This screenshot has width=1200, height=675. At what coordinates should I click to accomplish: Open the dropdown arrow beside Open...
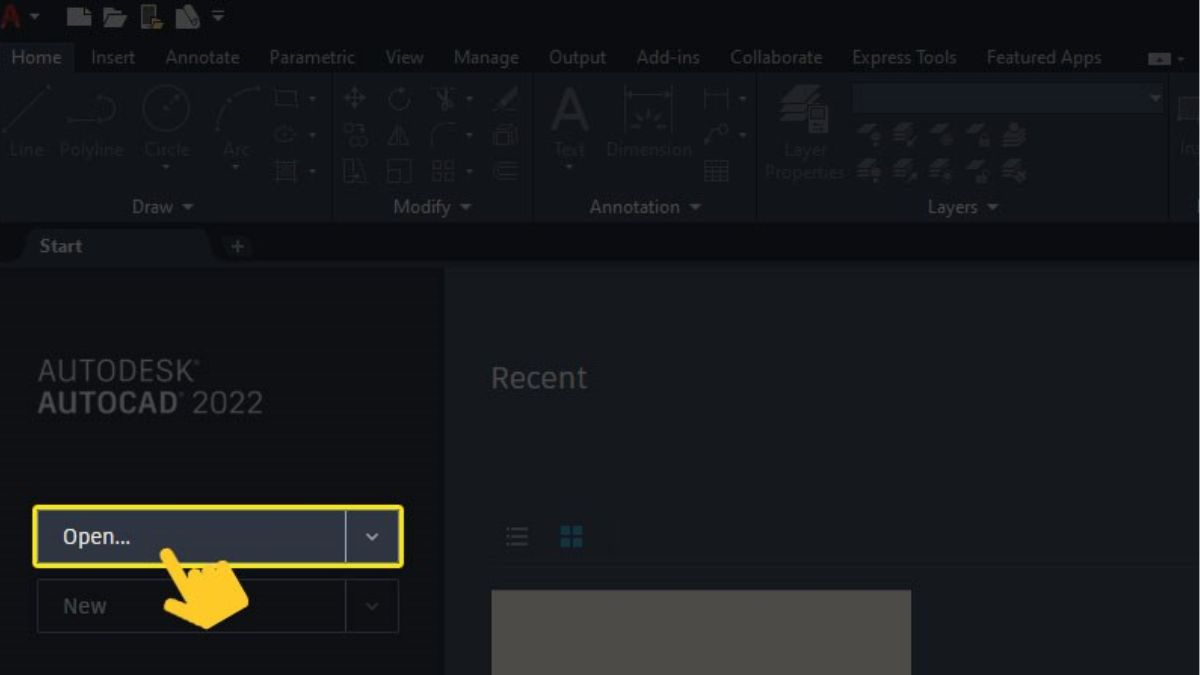click(x=372, y=537)
